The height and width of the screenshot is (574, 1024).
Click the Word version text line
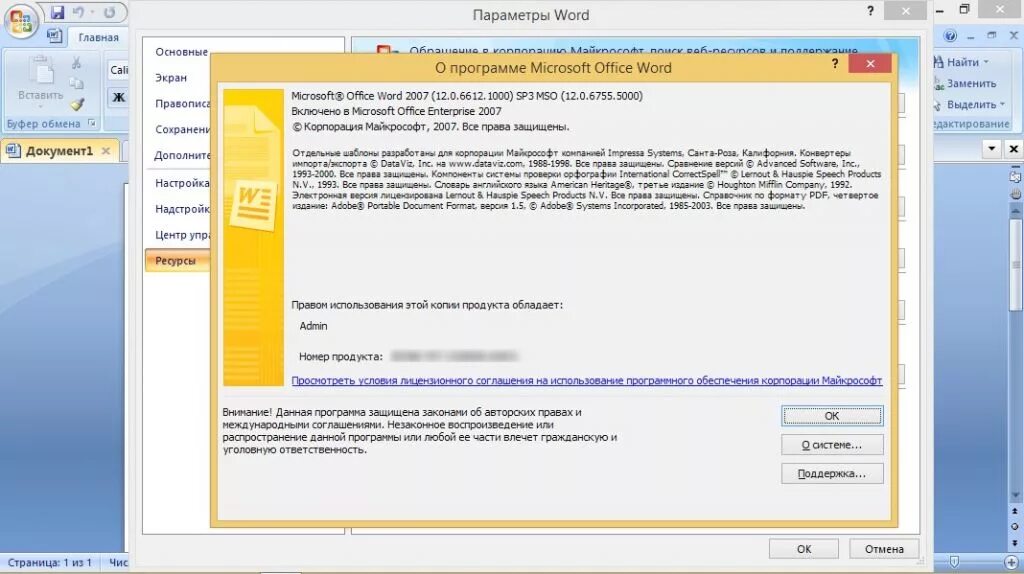pos(467,96)
